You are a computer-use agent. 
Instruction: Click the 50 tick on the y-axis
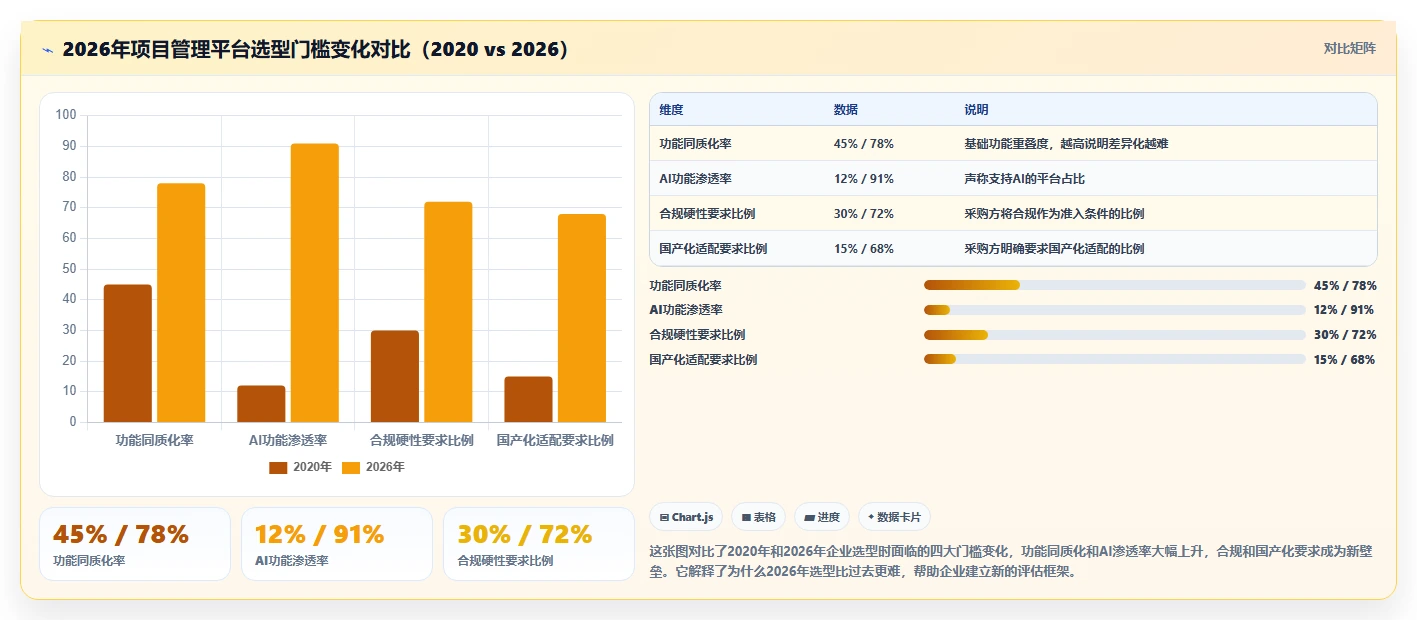[69, 268]
